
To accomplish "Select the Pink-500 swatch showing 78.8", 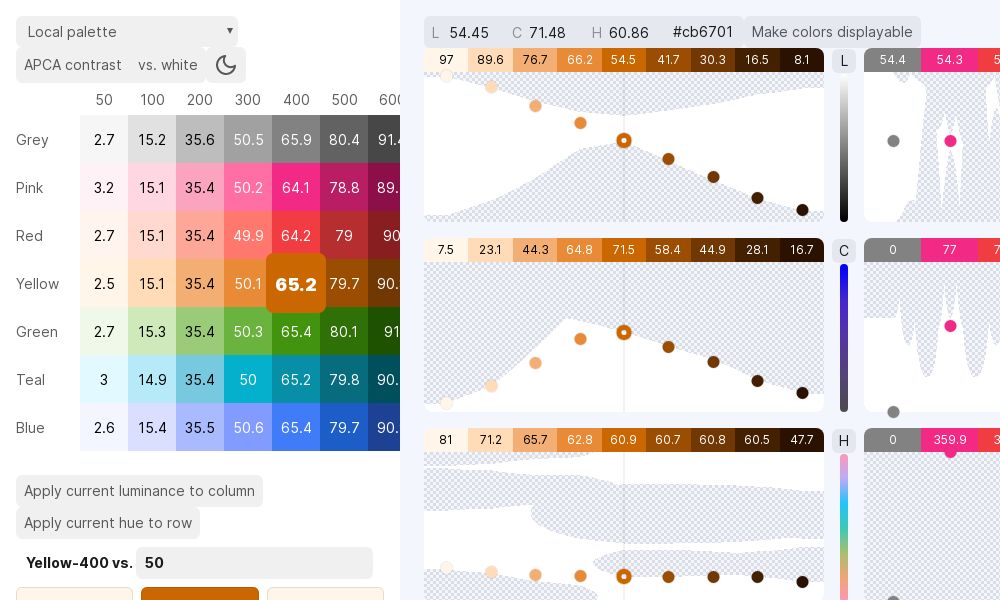I will [344, 188].
